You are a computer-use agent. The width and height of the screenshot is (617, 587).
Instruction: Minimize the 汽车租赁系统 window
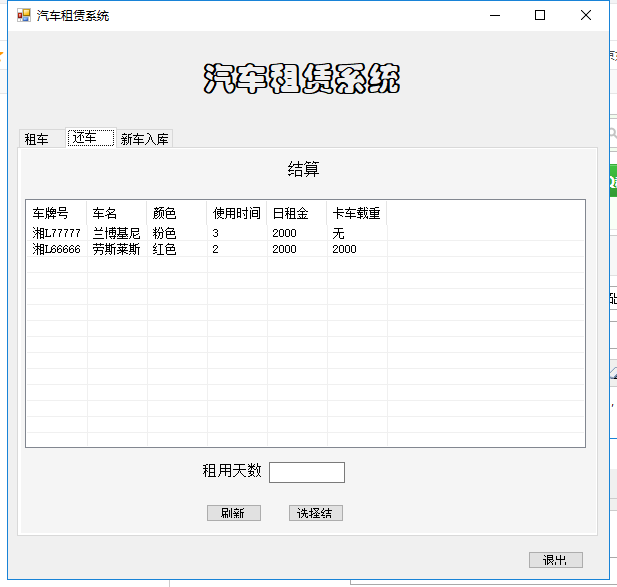(495, 15)
